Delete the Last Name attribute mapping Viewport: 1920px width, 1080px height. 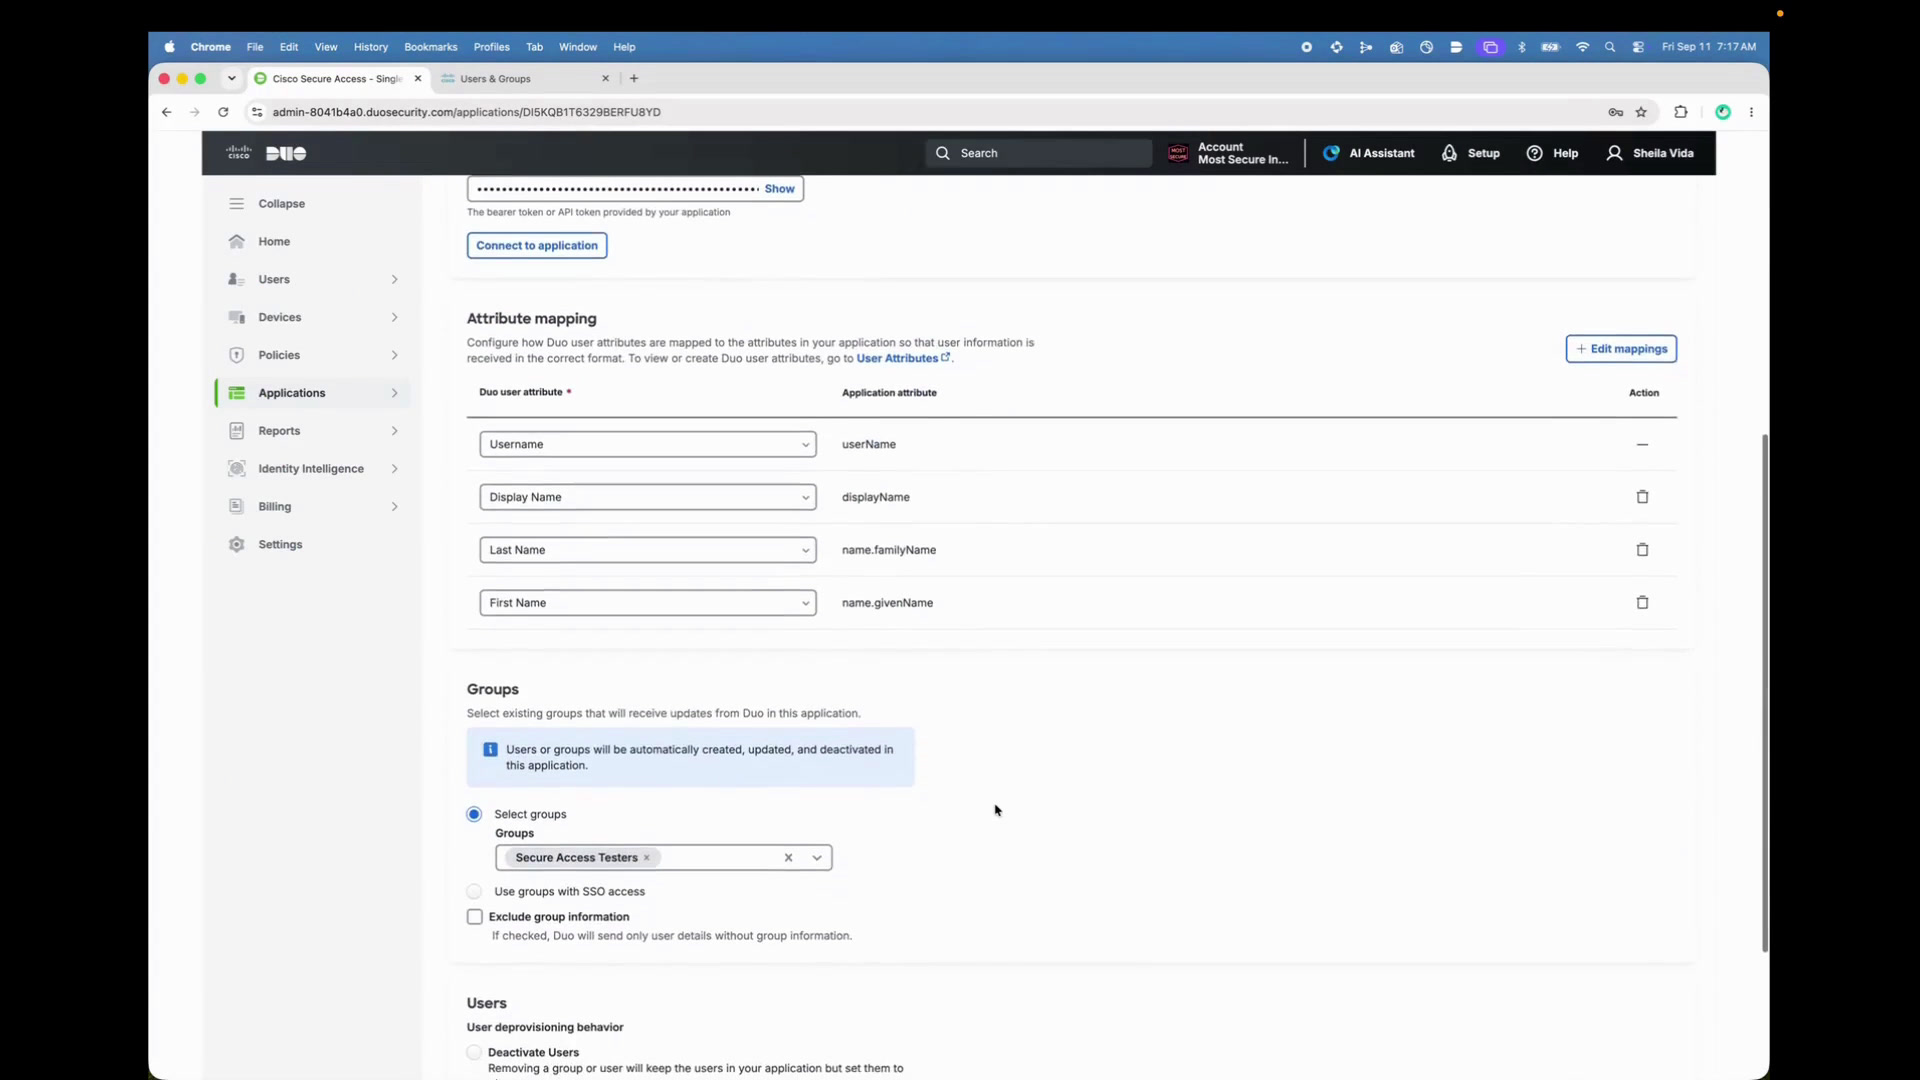pos(1642,550)
